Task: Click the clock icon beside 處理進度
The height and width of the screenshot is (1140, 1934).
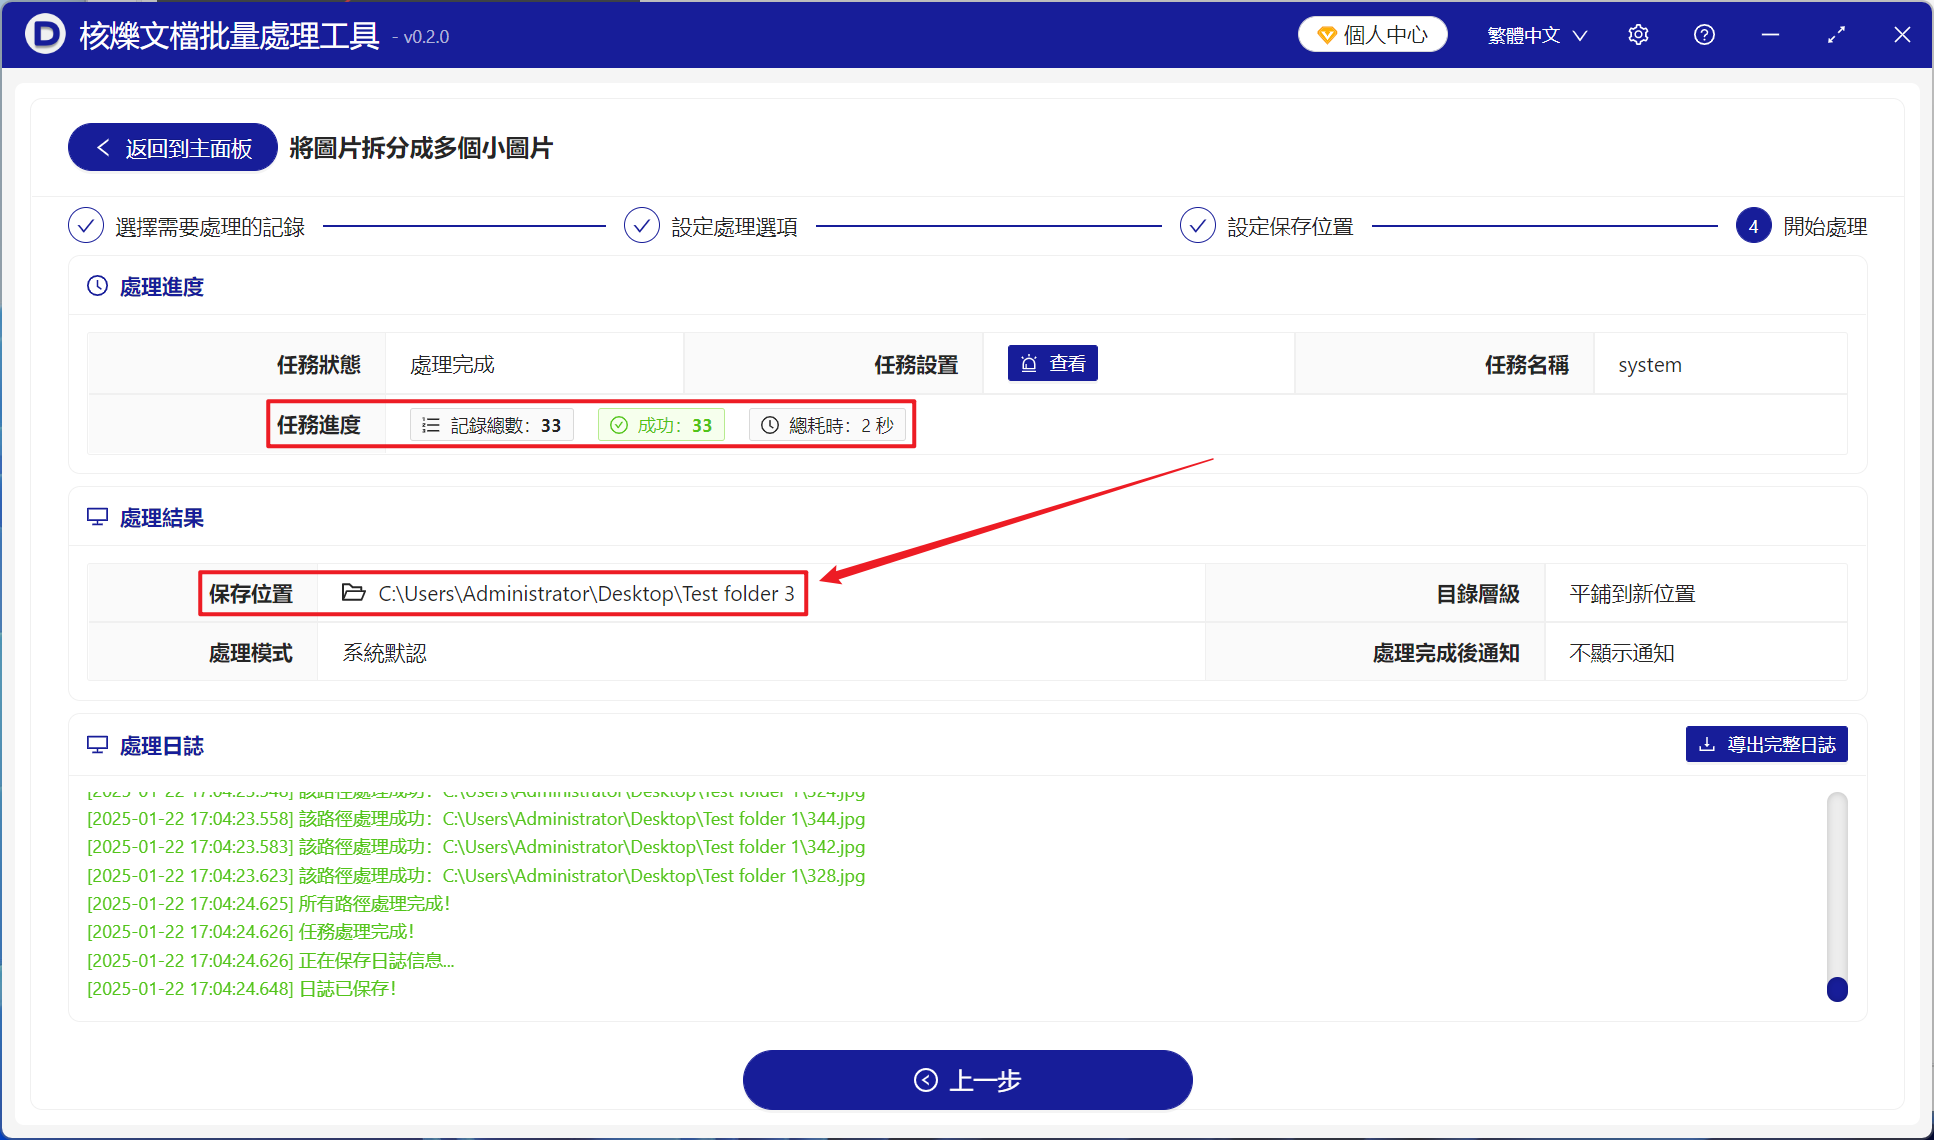Action: [97, 286]
